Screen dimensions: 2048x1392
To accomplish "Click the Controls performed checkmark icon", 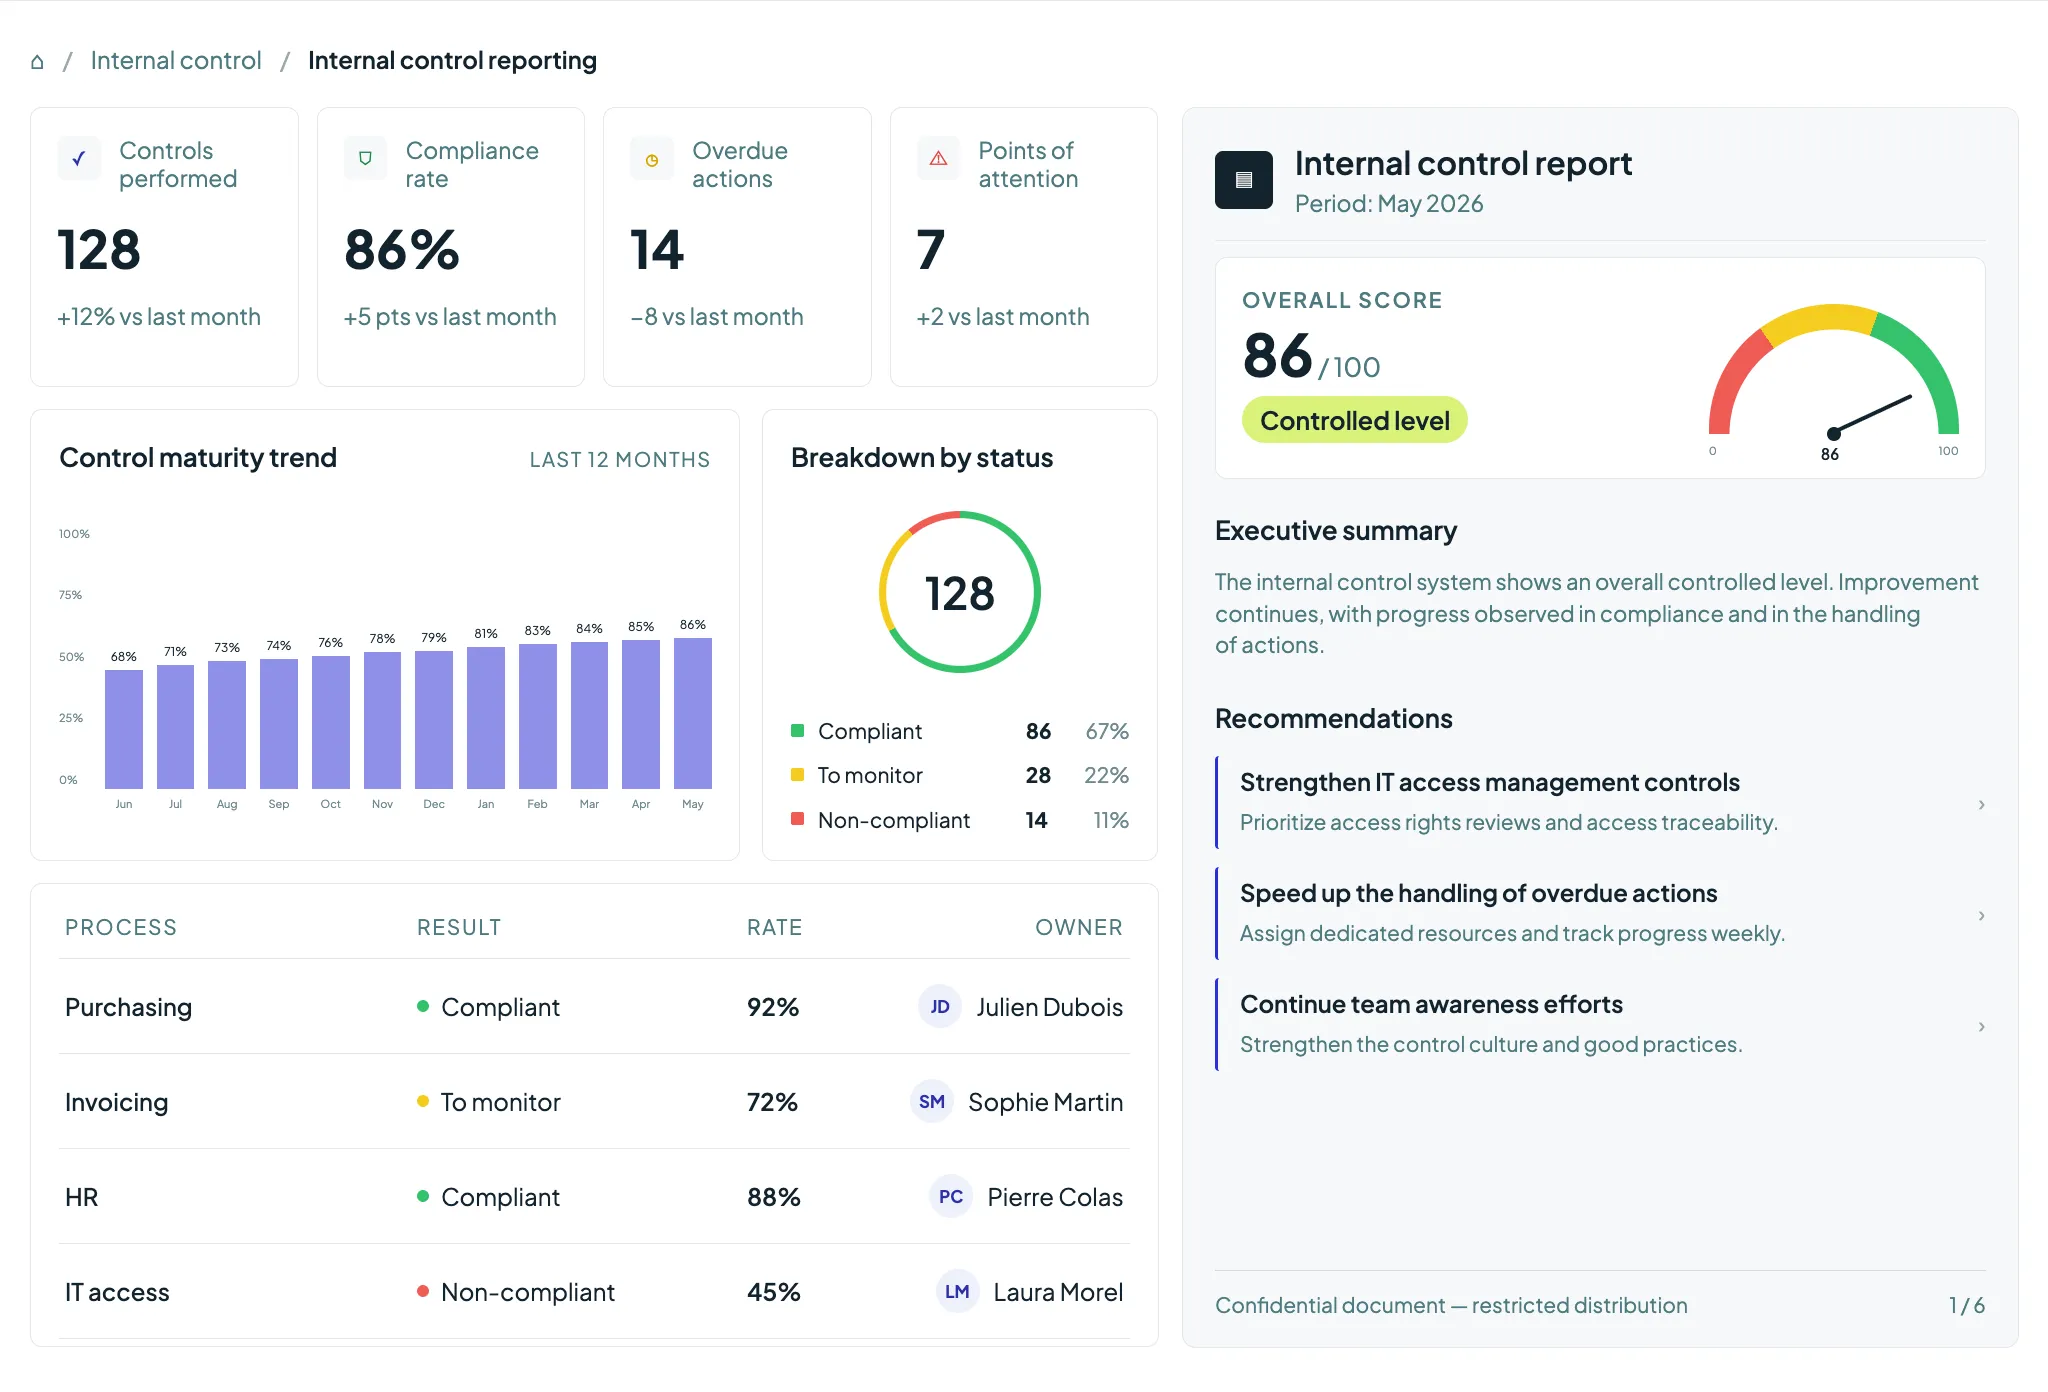I will tap(79, 158).
